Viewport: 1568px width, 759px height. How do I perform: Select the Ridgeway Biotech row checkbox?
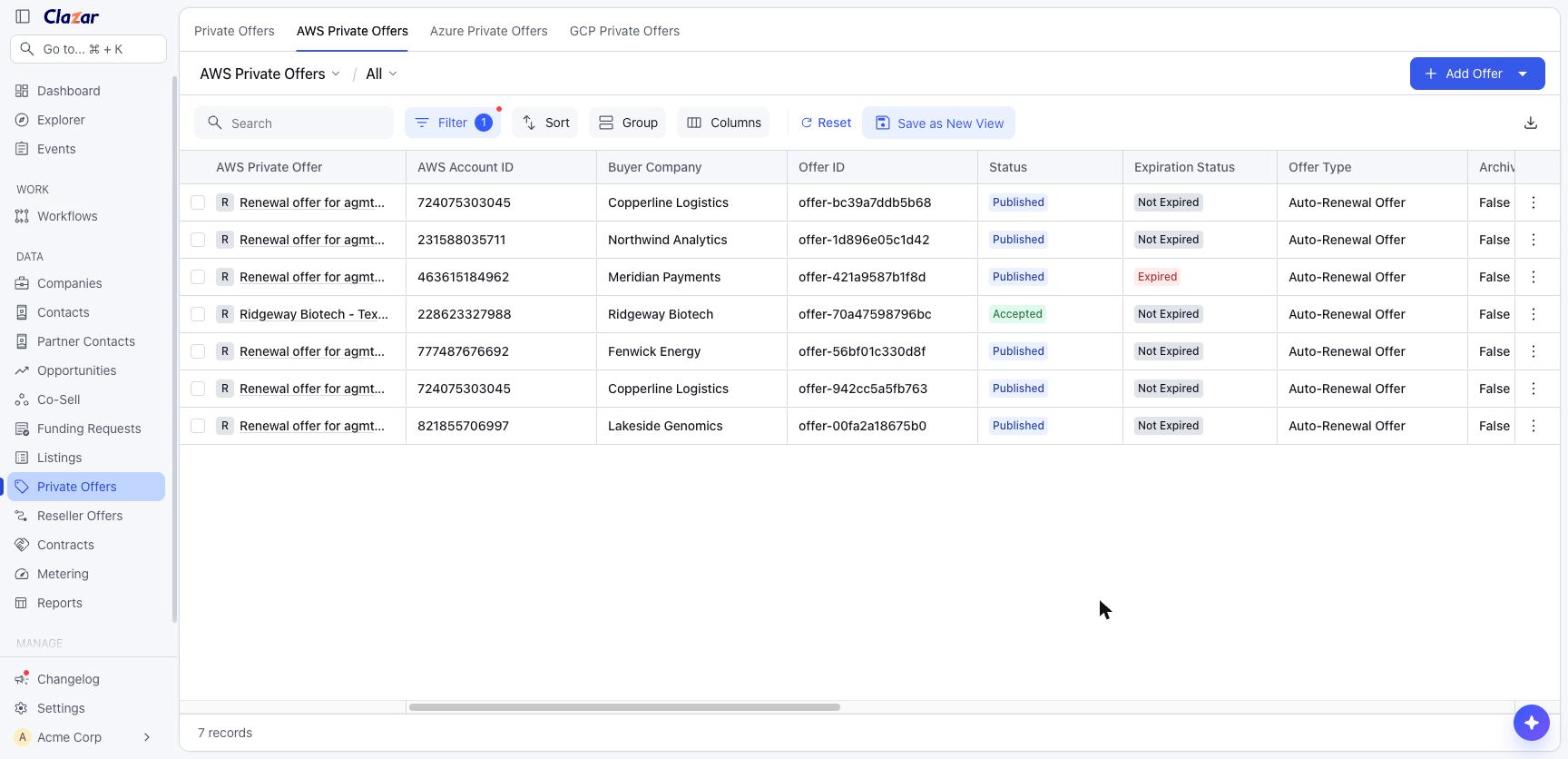tap(198, 314)
